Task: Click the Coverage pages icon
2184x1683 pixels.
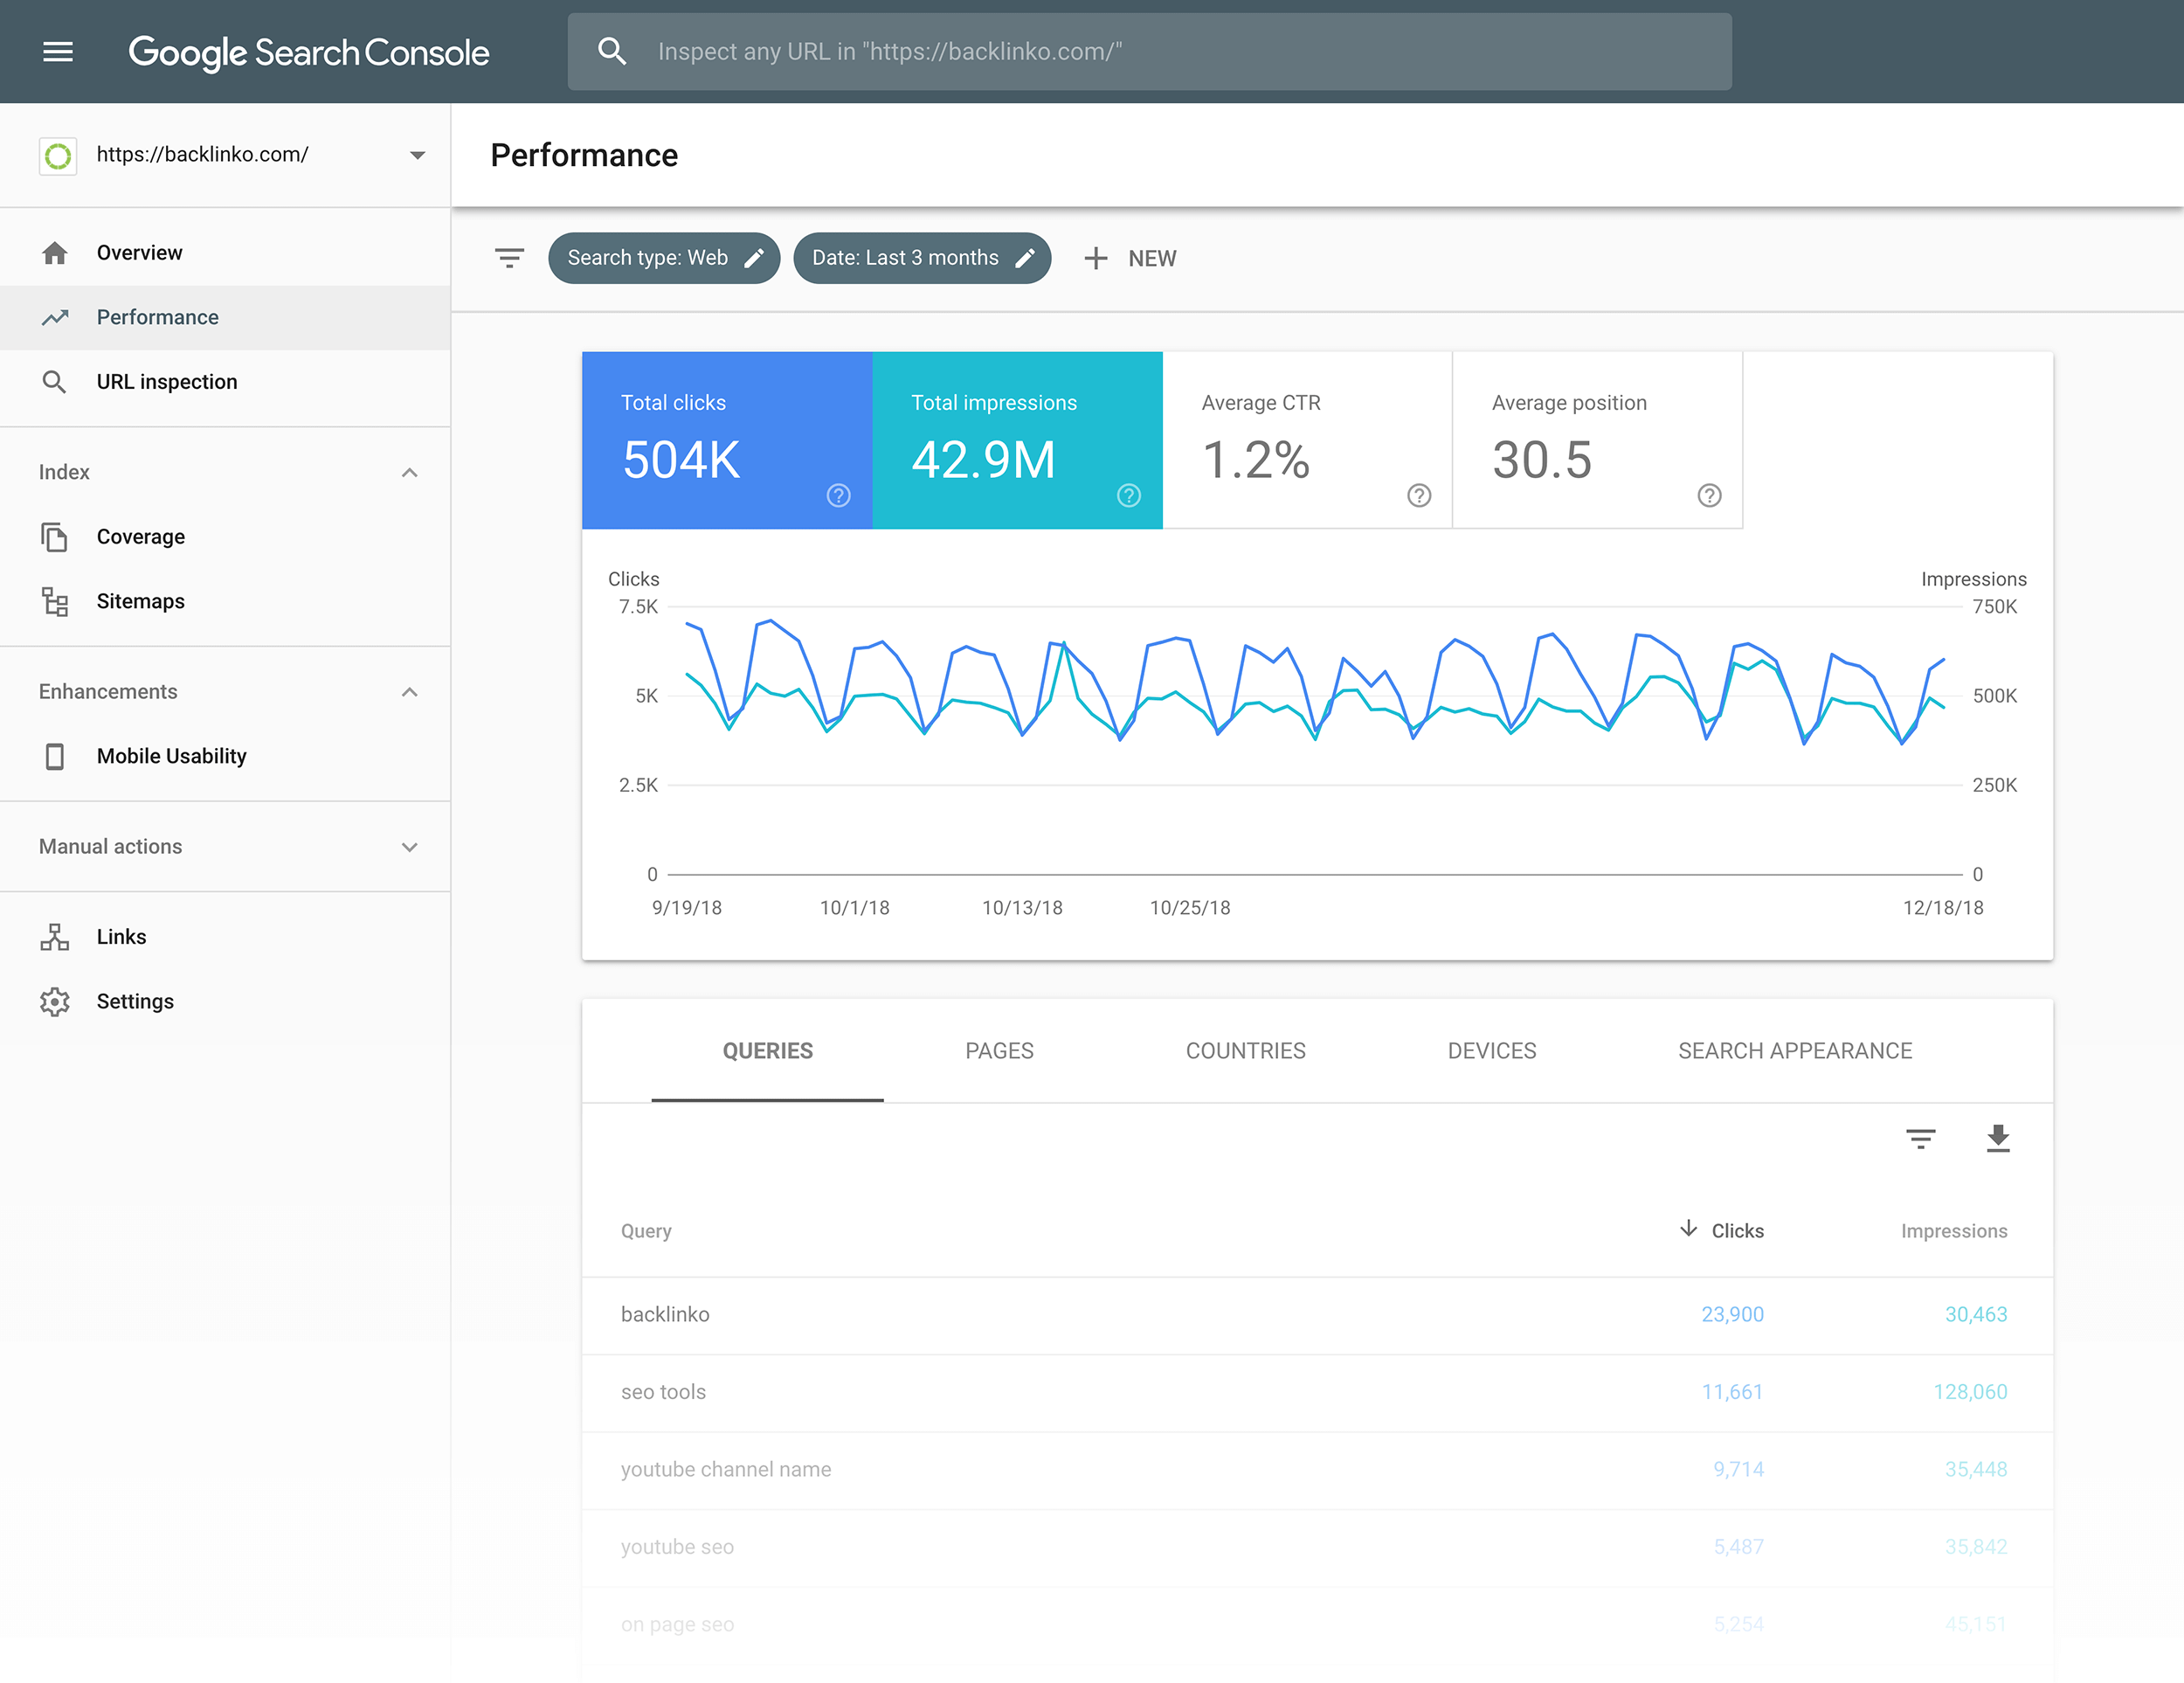Action: point(55,537)
